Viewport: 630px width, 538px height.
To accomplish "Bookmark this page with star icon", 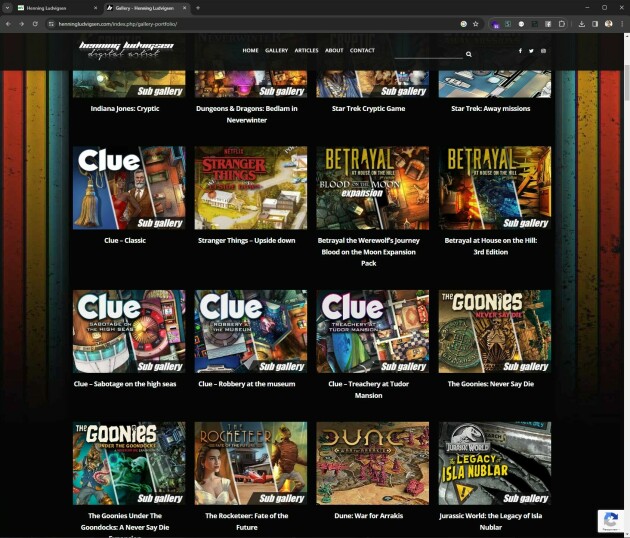I will click(476, 24).
